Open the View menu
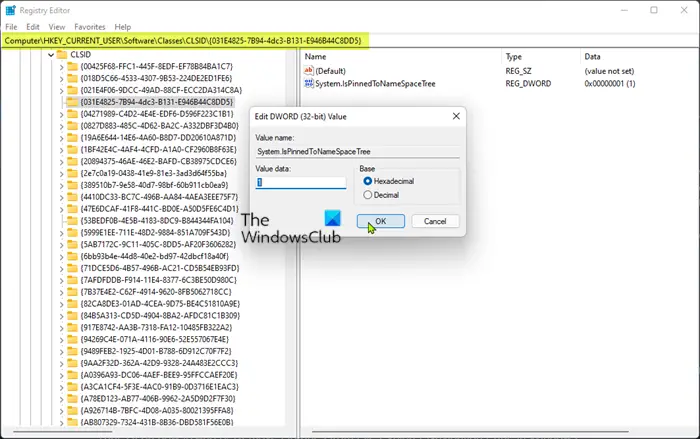The width and height of the screenshot is (700, 439). (x=57, y=27)
